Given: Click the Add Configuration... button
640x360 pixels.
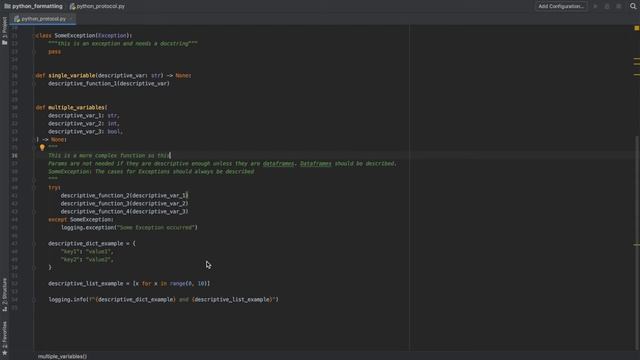Looking at the screenshot, I should [x=561, y=6].
